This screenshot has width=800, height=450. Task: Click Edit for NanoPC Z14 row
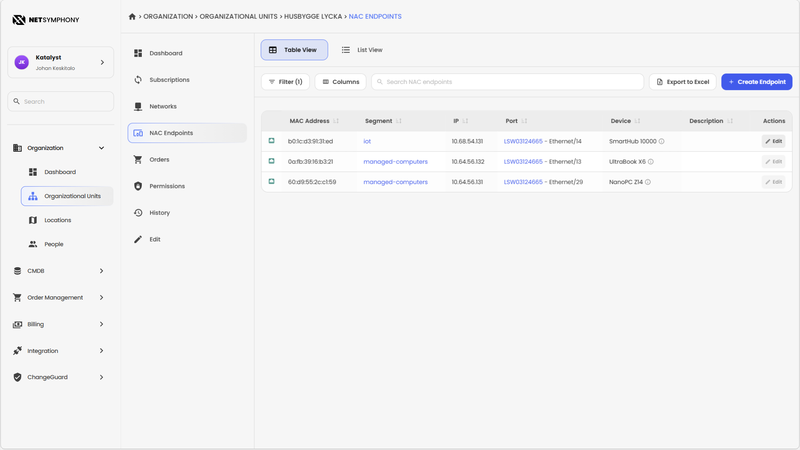[773, 182]
